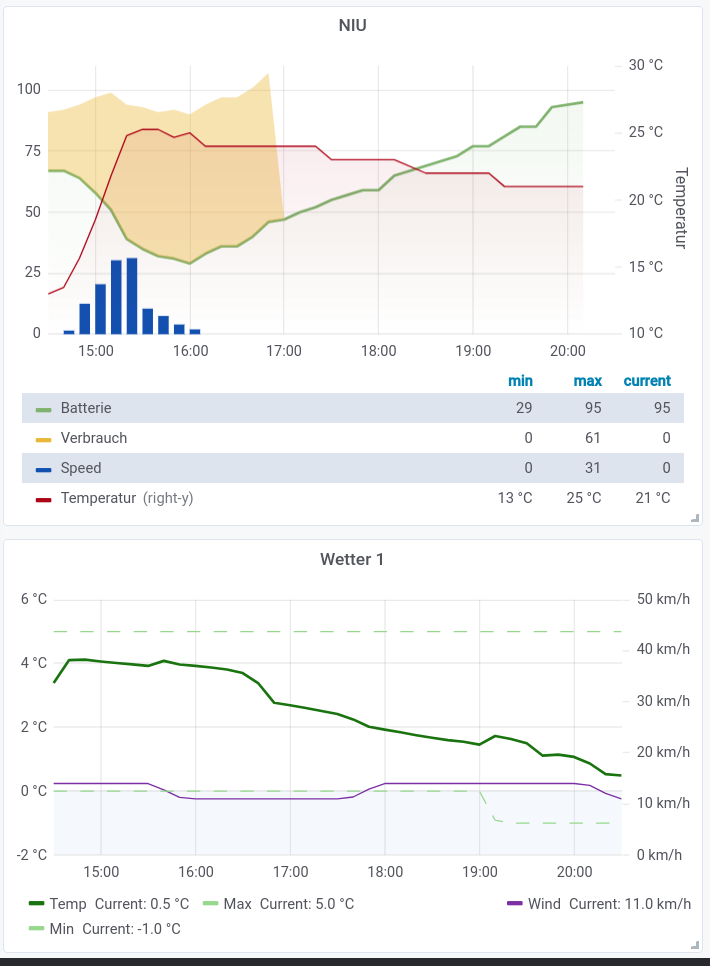710x966 pixels.
Task: Click the green Batterie legend color swatch
Action: pos(43,409)
